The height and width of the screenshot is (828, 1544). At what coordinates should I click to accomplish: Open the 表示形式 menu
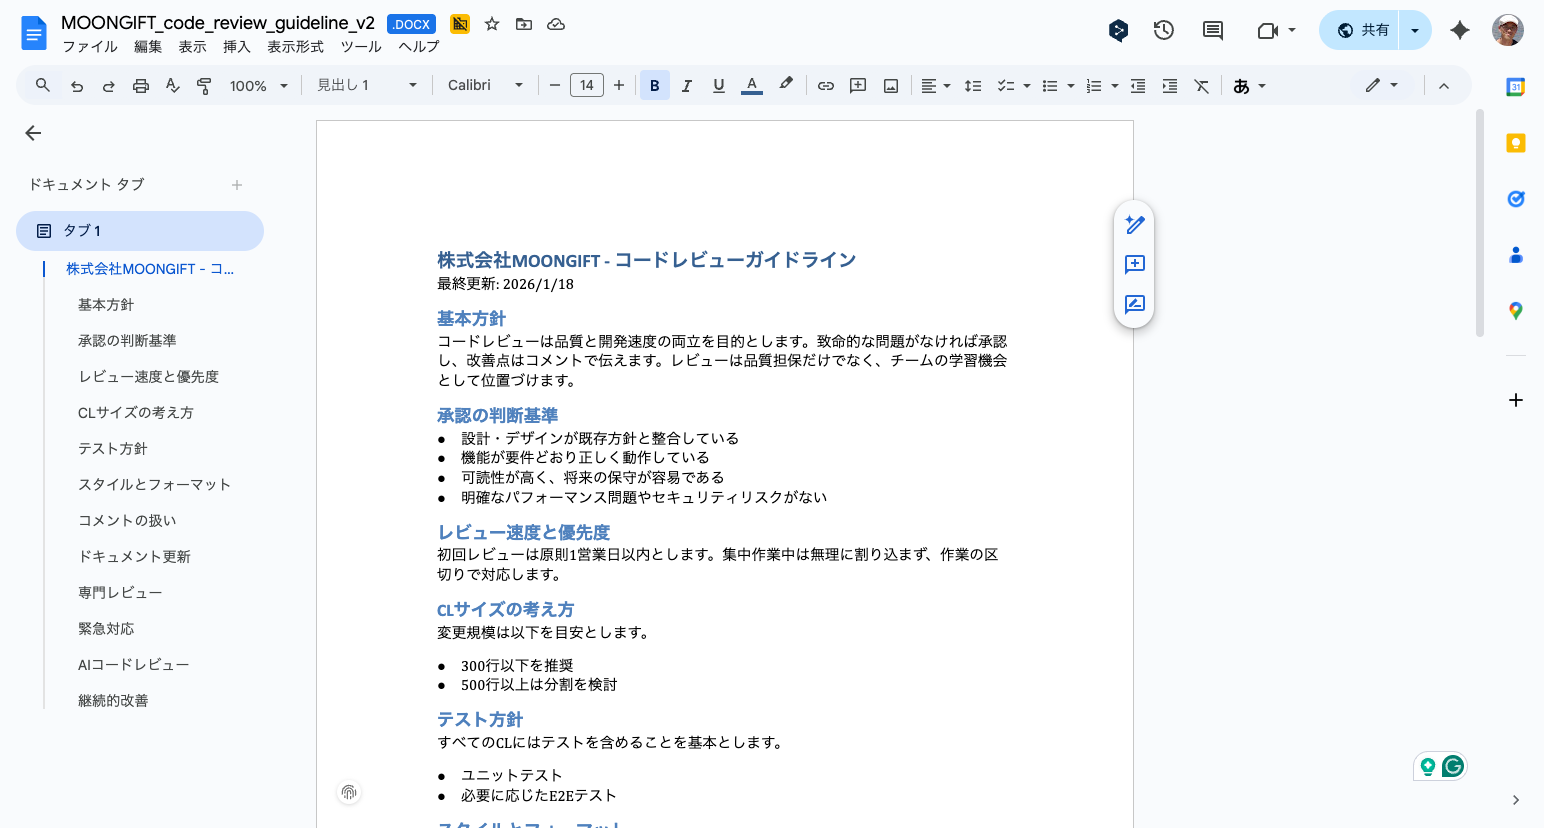[x=295, y=47]
